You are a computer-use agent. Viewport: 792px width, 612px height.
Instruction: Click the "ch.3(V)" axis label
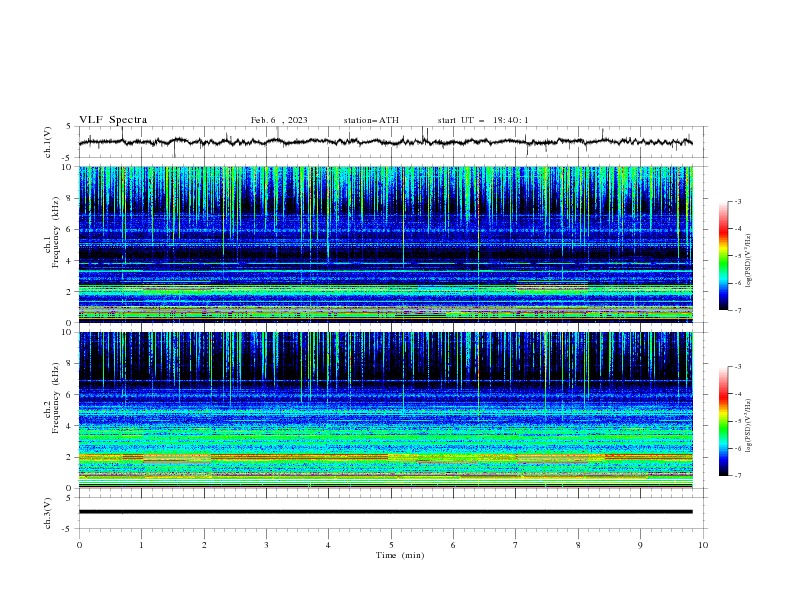48,513
